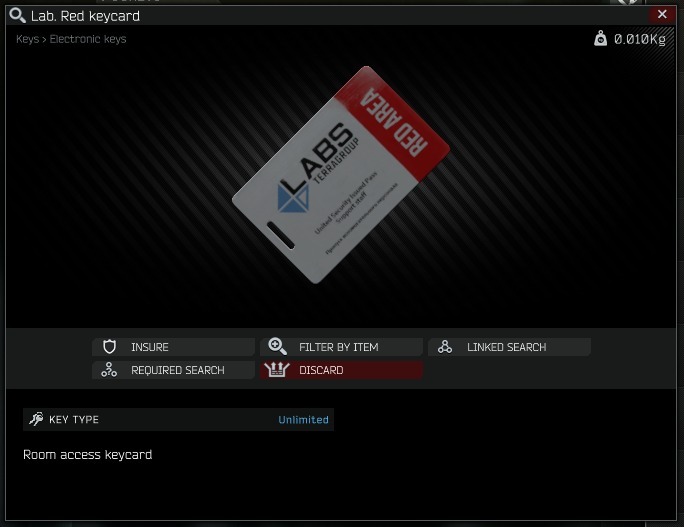
Task: Click the Labs Red Area keycard preview
Action: click(341, 175)
